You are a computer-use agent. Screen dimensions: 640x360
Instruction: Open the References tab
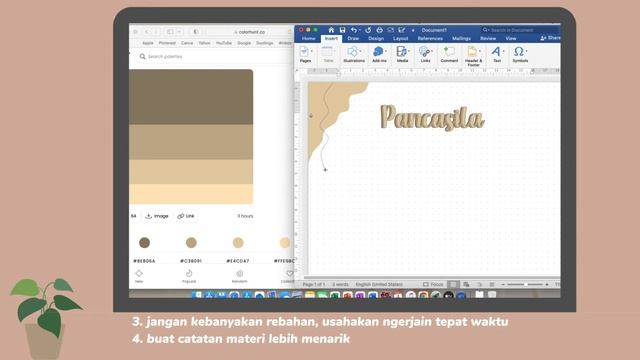[430, 38]
